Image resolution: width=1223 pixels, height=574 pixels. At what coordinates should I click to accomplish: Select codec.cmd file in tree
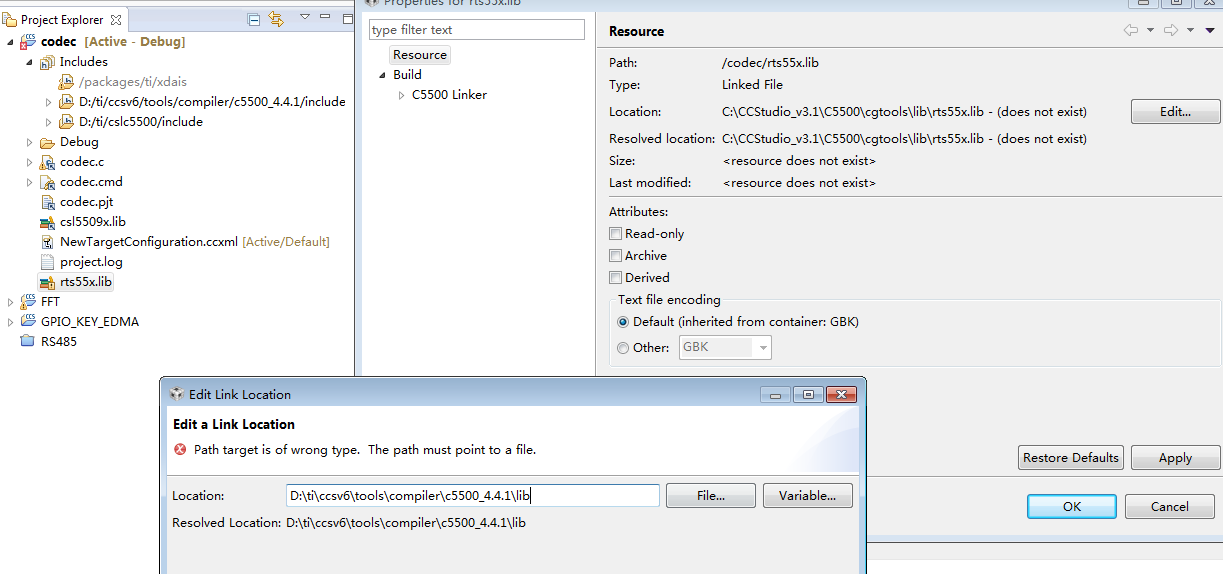coord(91,182)
